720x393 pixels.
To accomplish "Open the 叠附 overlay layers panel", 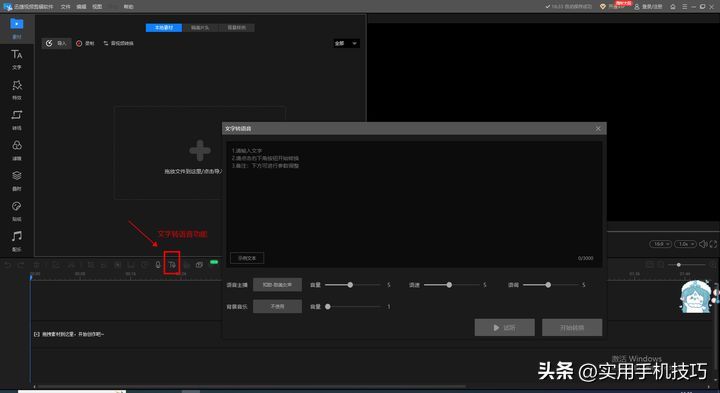I will pos(17,180).
